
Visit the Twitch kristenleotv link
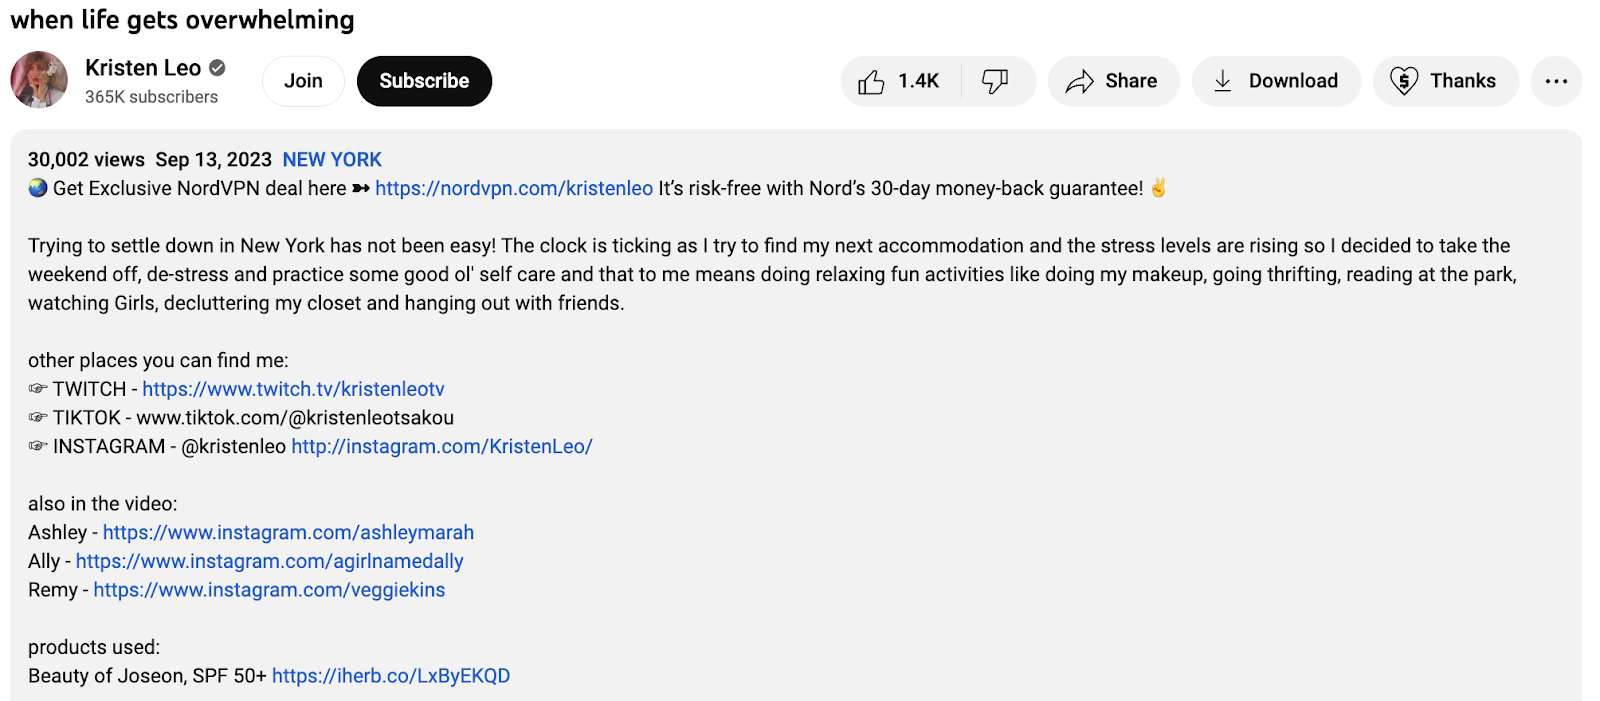point(293,389)
